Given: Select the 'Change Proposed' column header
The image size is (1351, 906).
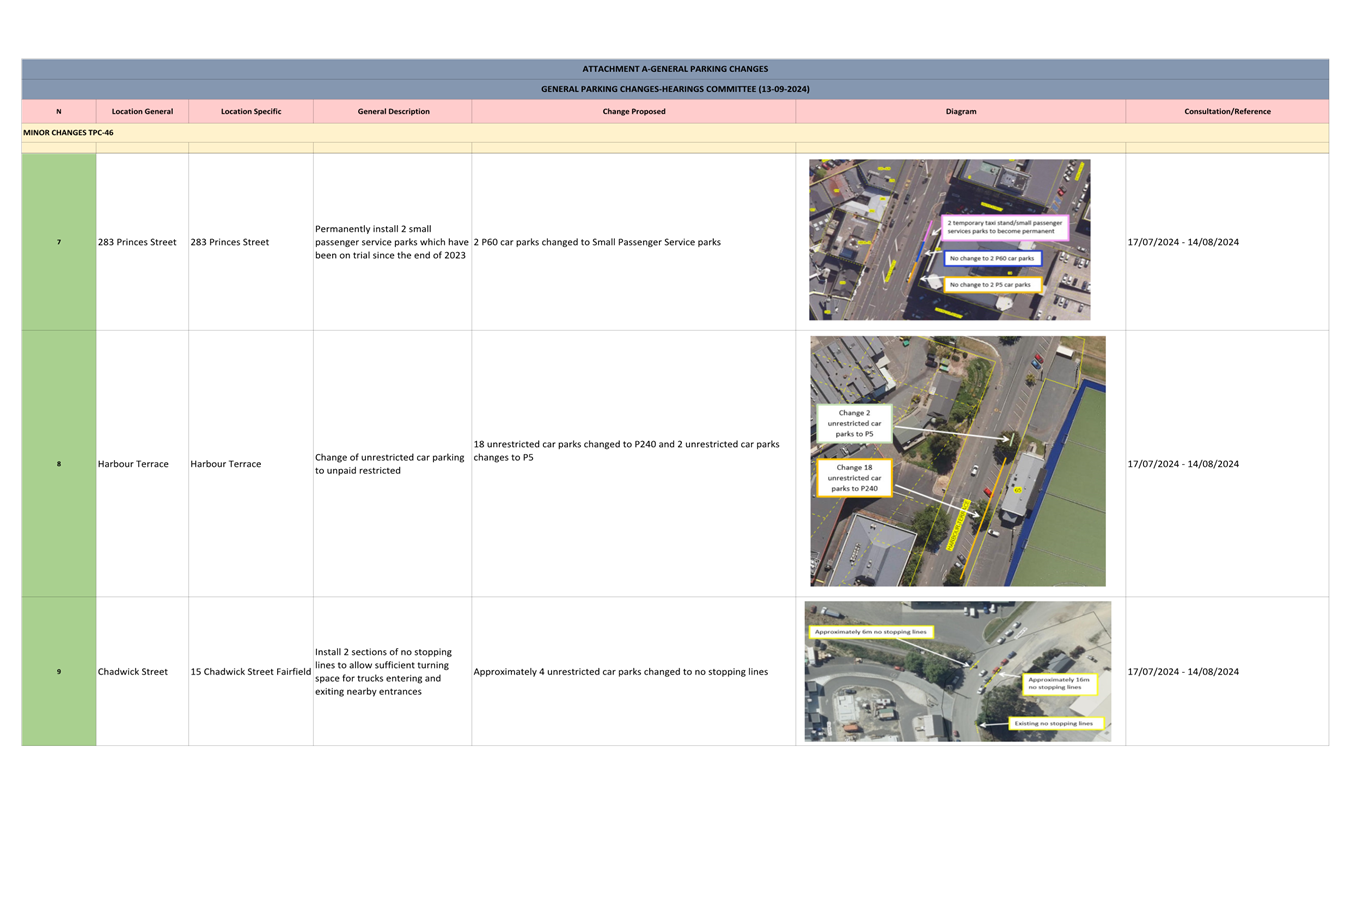Looking at the screenshot, I should (x=634, y=111).
